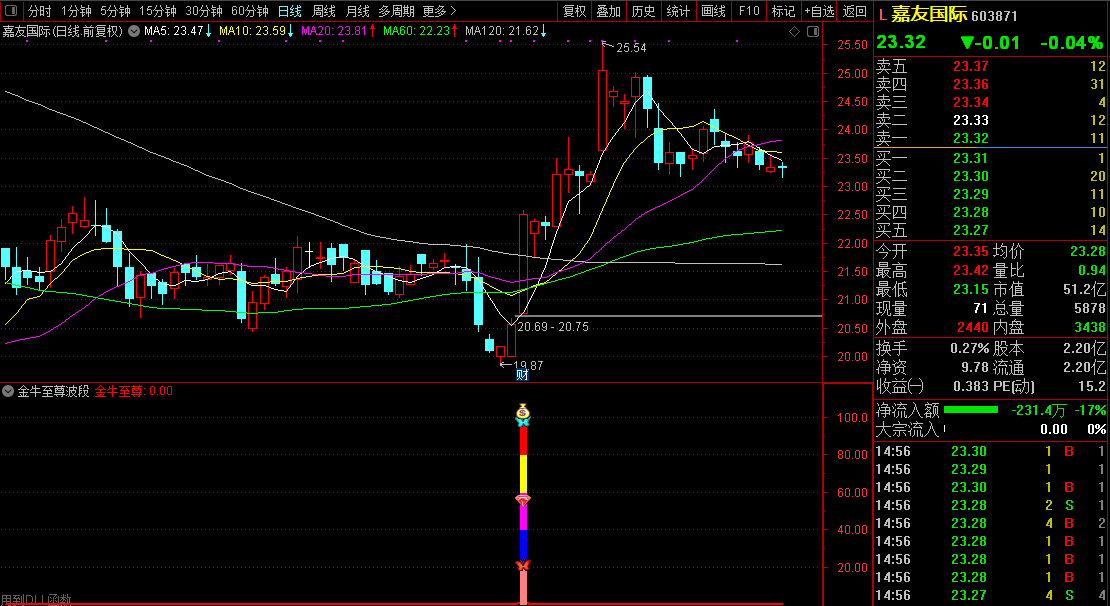Open dropdown arrow next to 嘉友国际 chart title

(134, 31)
